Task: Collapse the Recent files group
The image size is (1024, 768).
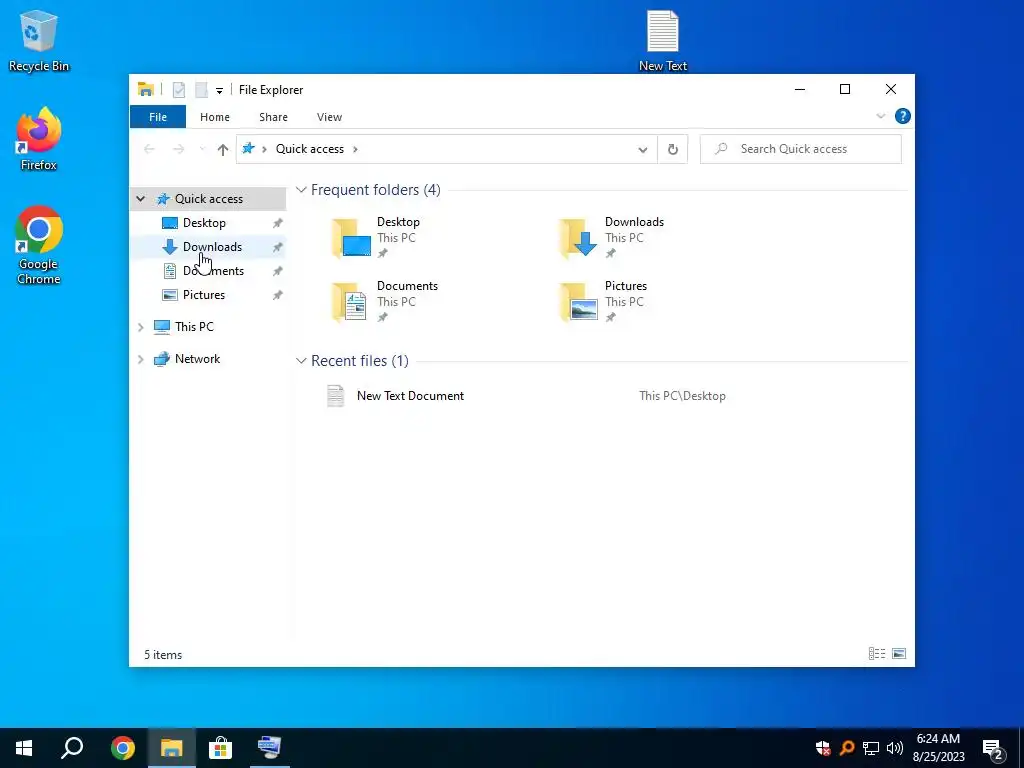Action: click(x=301, y=360)
